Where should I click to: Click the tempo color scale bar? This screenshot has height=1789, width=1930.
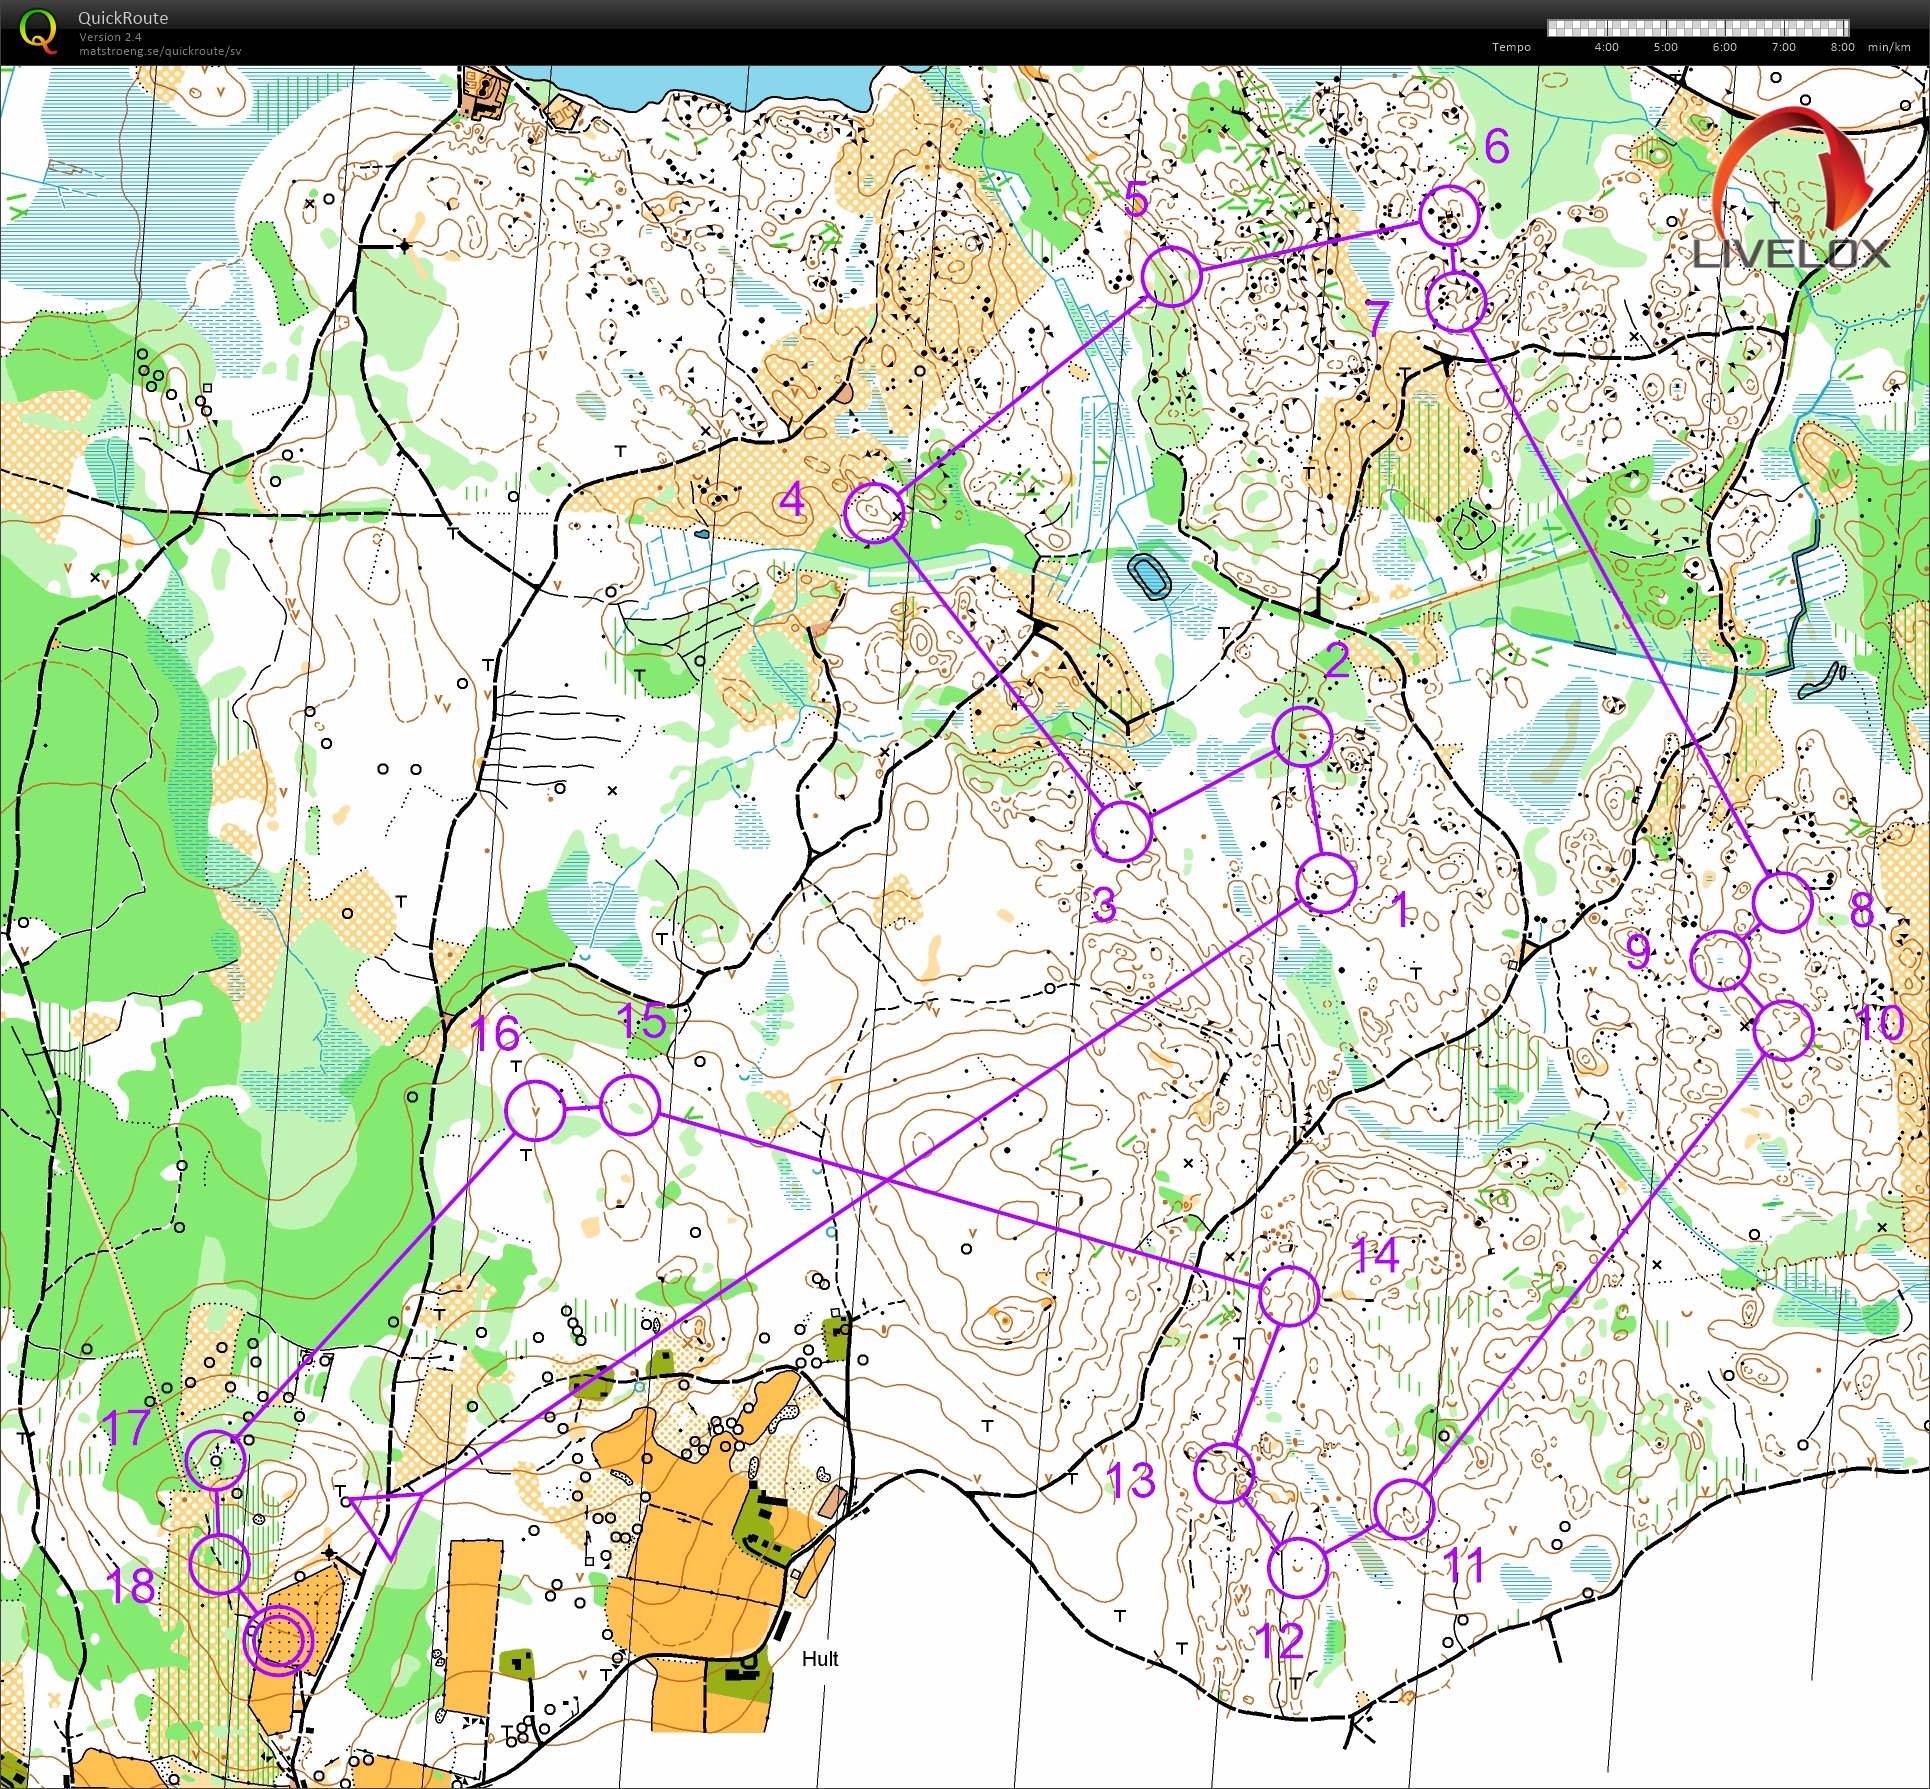click(1698, 28)
